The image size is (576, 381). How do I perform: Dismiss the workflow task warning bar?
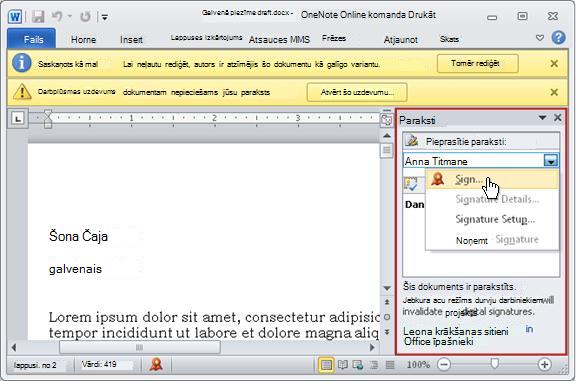click(554, 92)
